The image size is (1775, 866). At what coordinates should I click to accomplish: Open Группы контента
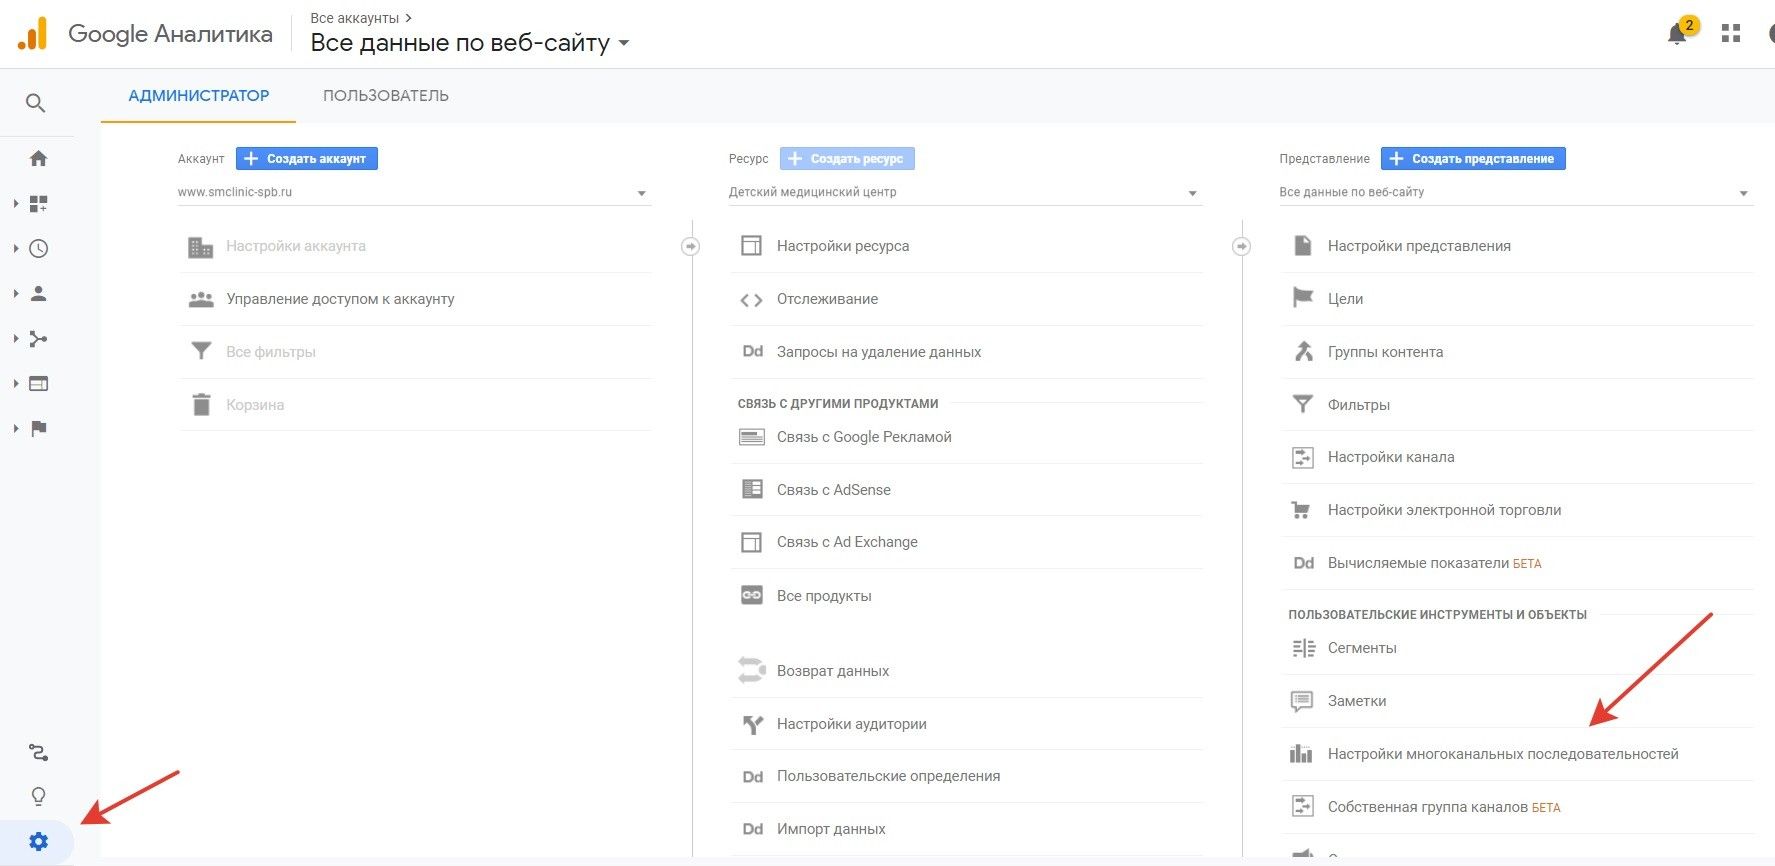coord(1385,352)
